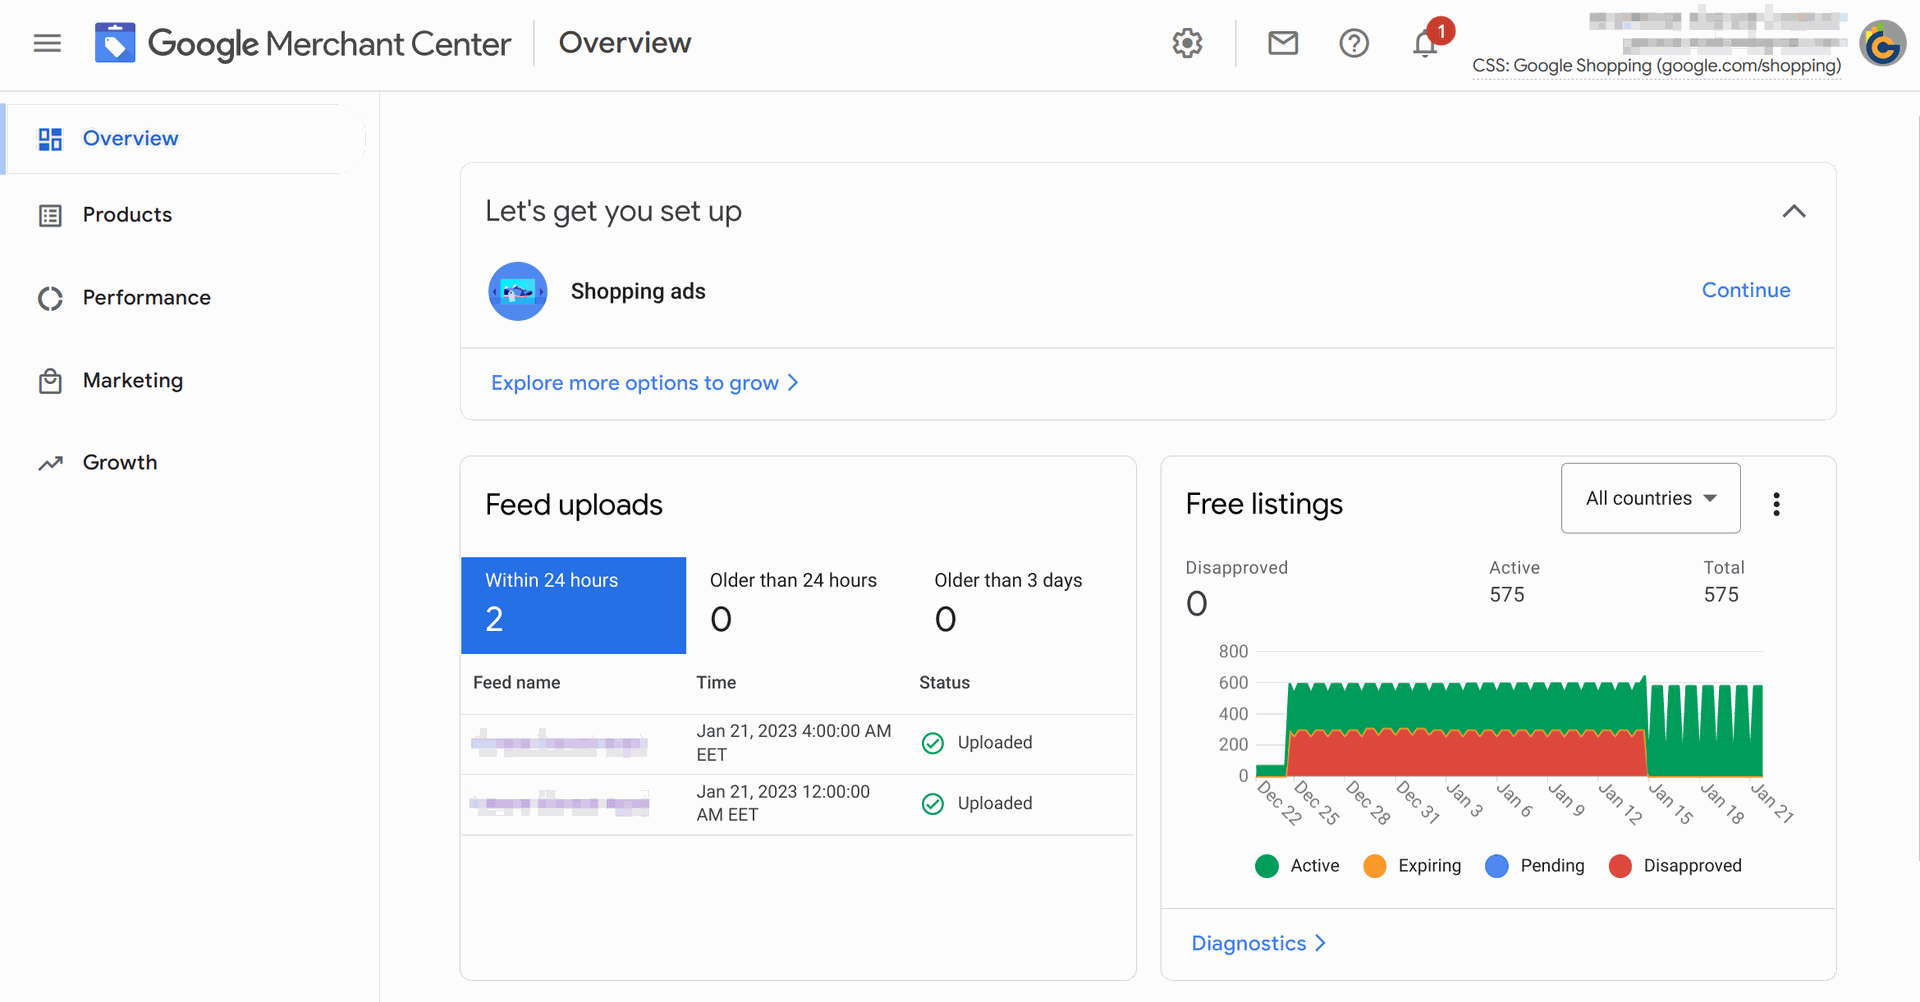Click the blurred feed name in the 4:00:00 AM row
This screenshot has width=1920, height=1002.
(x=559, y=743)
